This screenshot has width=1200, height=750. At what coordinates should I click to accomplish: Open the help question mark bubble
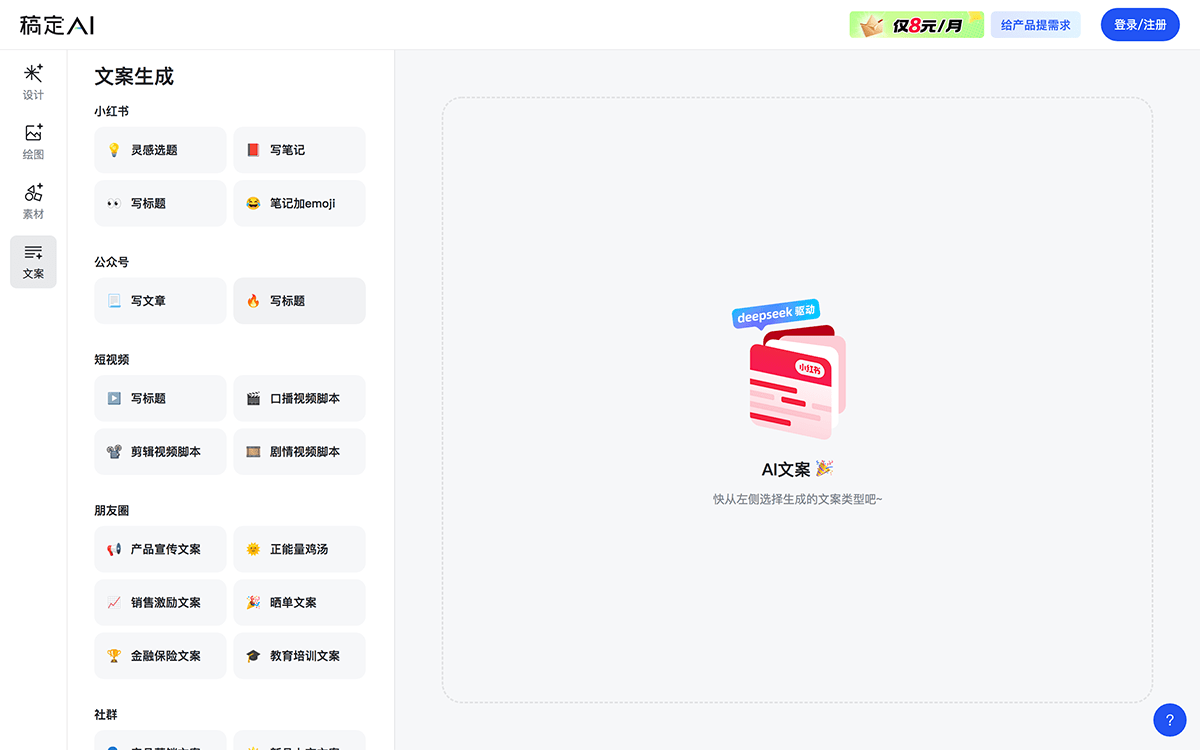1169,719
